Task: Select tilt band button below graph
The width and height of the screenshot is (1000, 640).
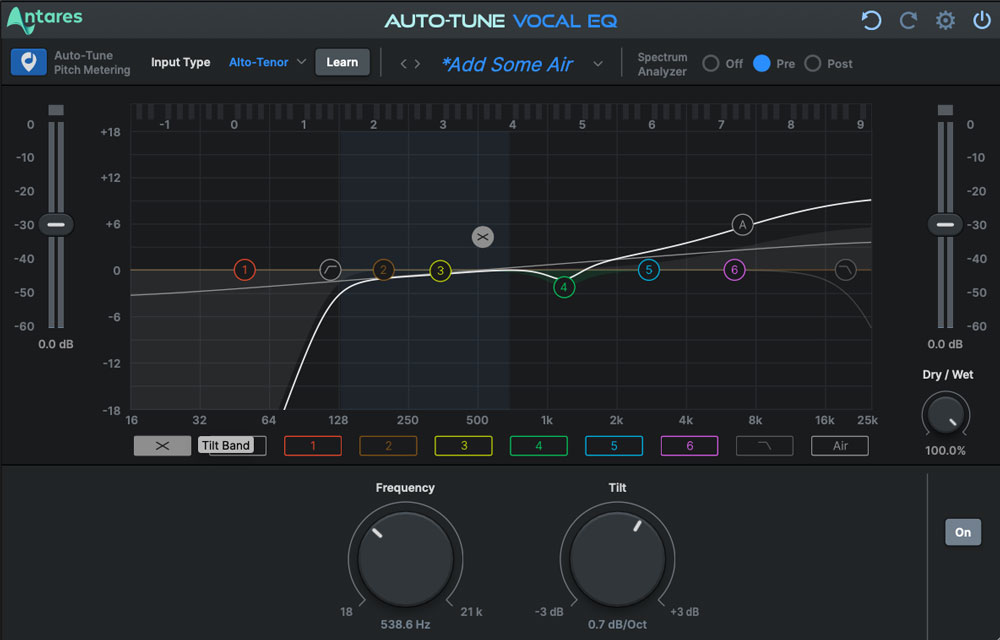Action: pos(162,446)
